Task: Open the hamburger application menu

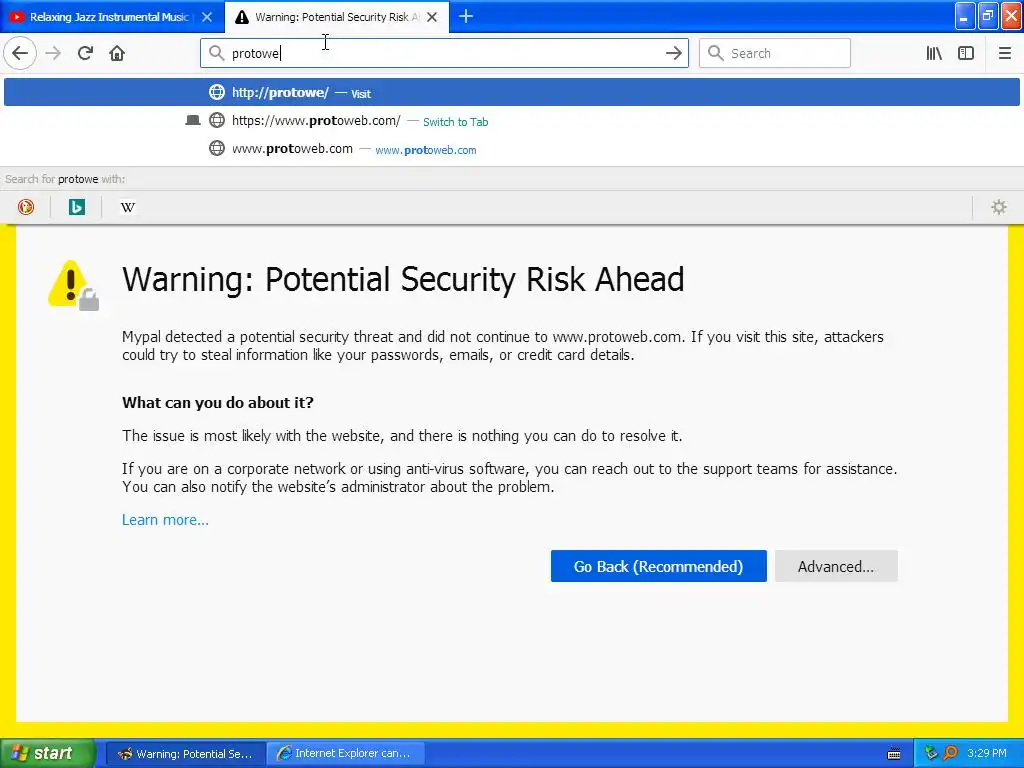Action: coord(1005,53)
